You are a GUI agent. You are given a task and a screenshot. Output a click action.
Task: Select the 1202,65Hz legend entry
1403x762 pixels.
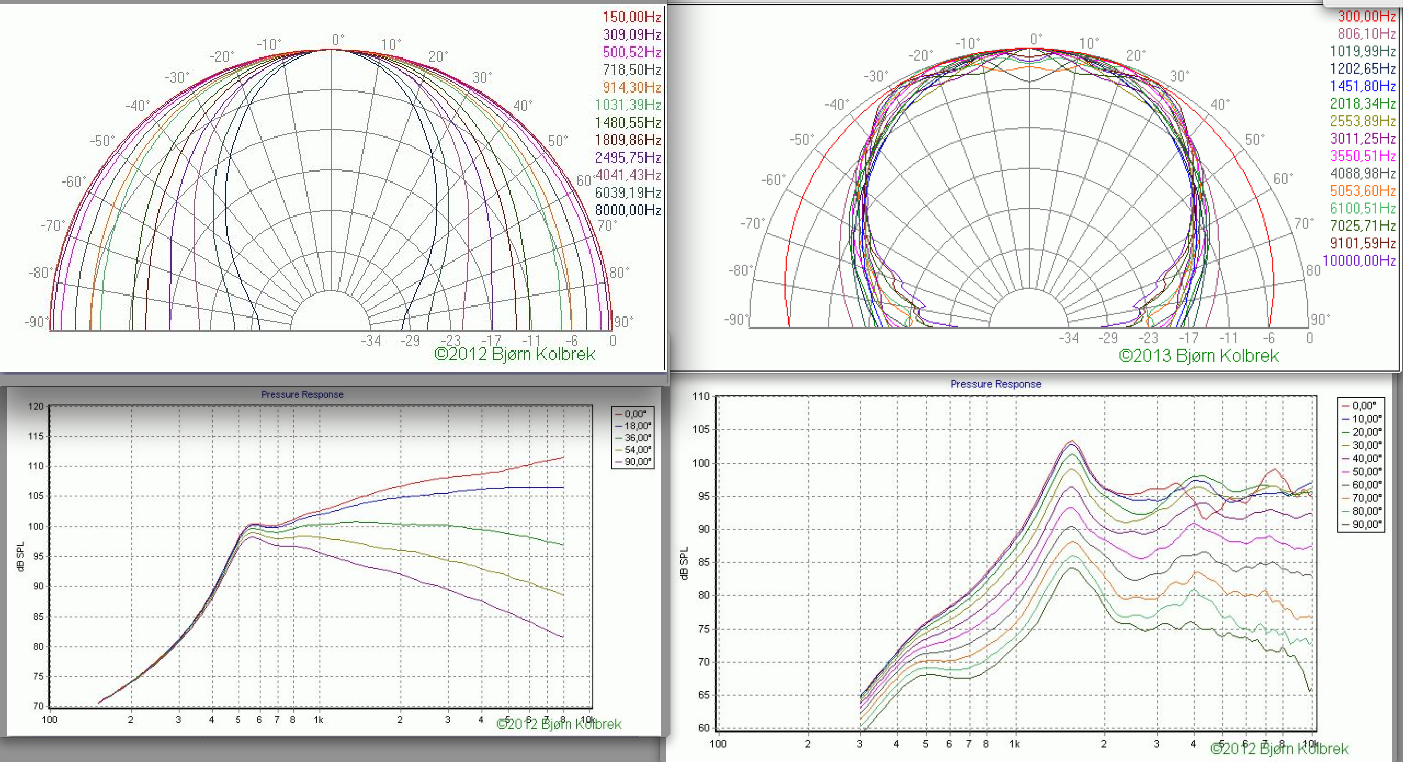coord(1363,69)
